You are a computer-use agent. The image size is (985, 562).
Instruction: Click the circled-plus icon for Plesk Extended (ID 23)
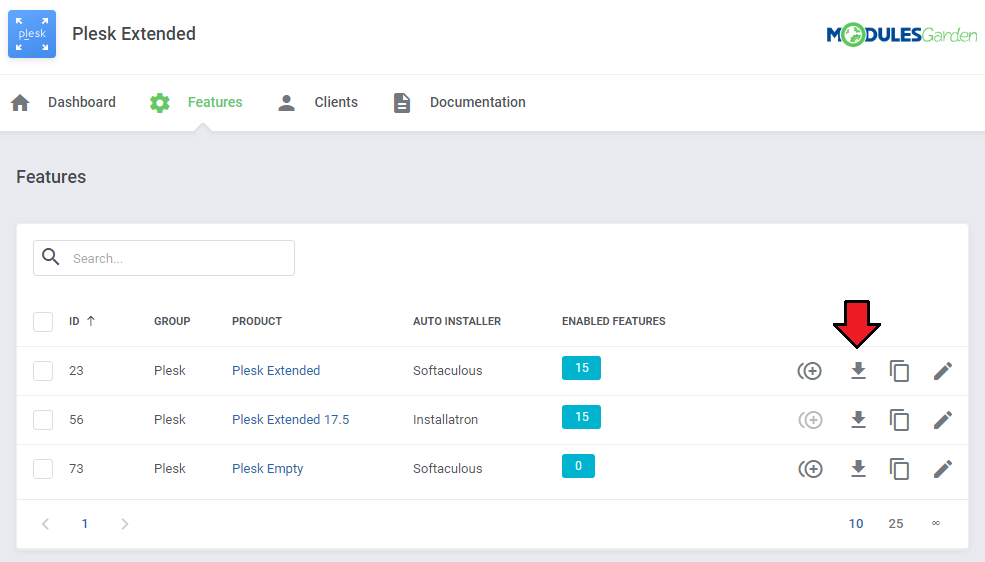(810, 370)
